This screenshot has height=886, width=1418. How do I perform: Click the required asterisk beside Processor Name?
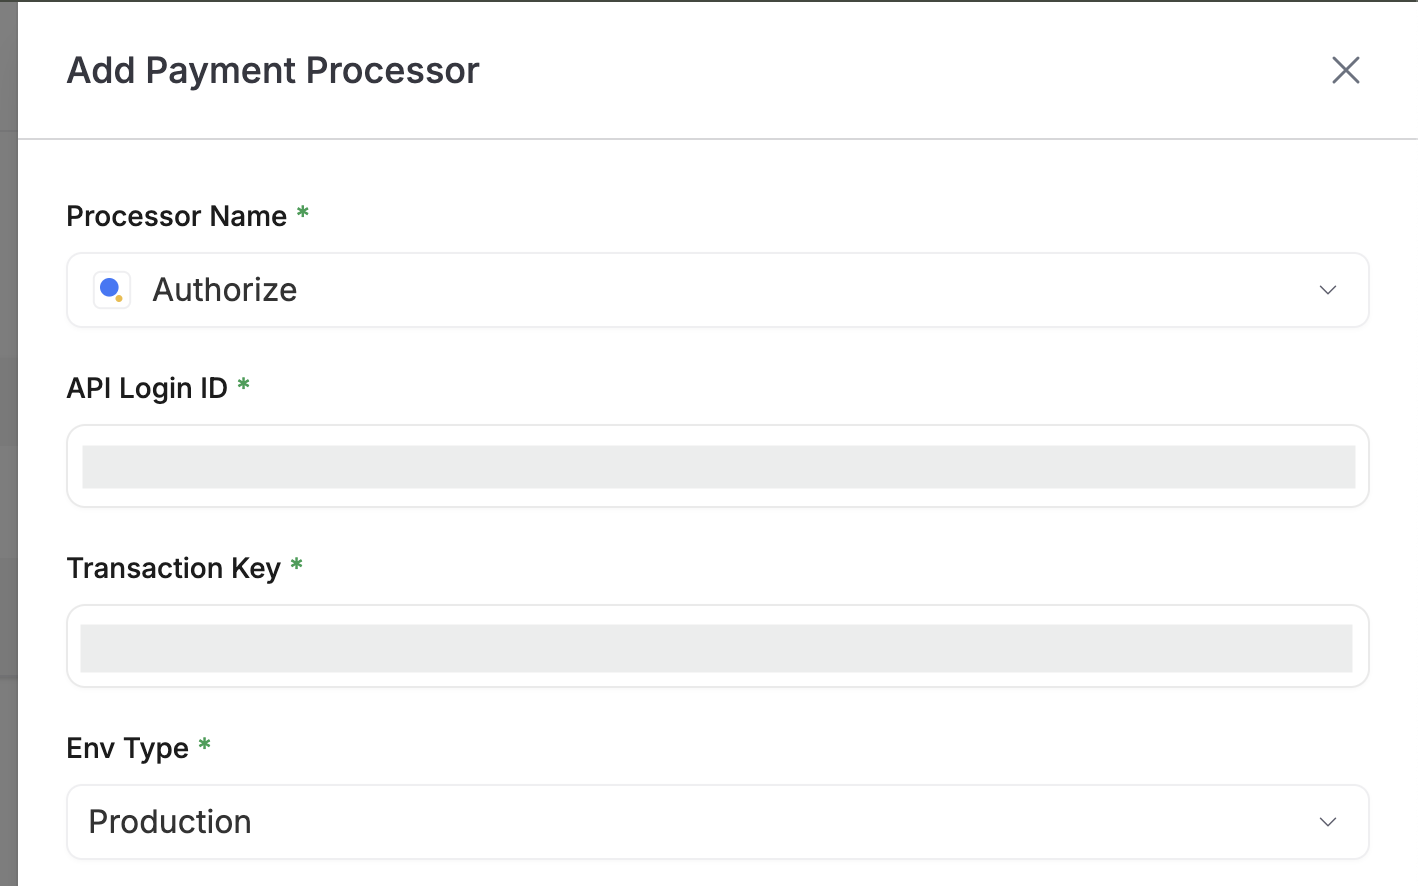coord(303,212)
